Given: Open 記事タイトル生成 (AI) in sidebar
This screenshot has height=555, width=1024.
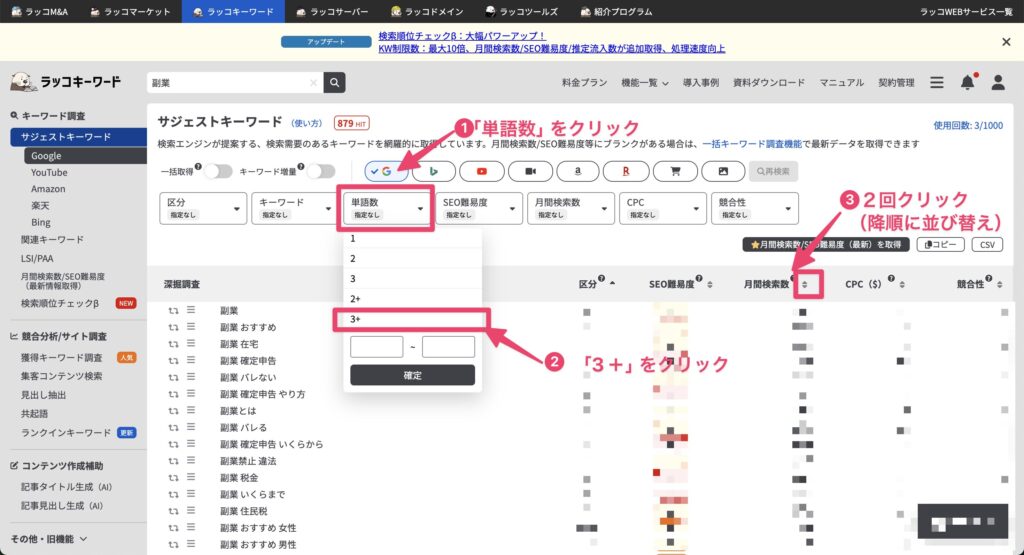Looking at the screenshot, I should pyautogui.click(x=67, y=487).
